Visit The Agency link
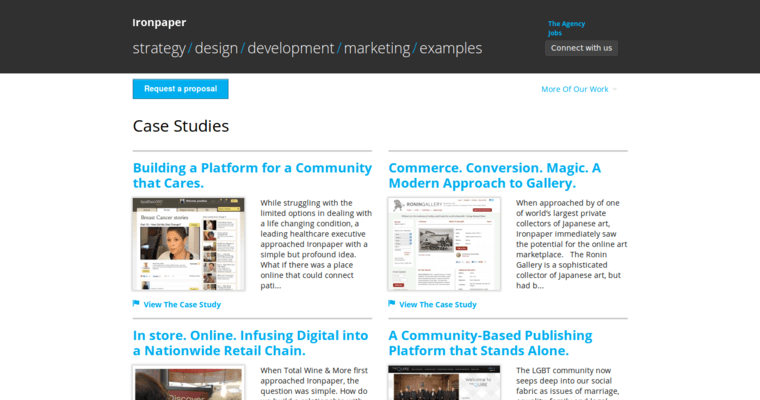The image size is (760, 400). point(566,23)
